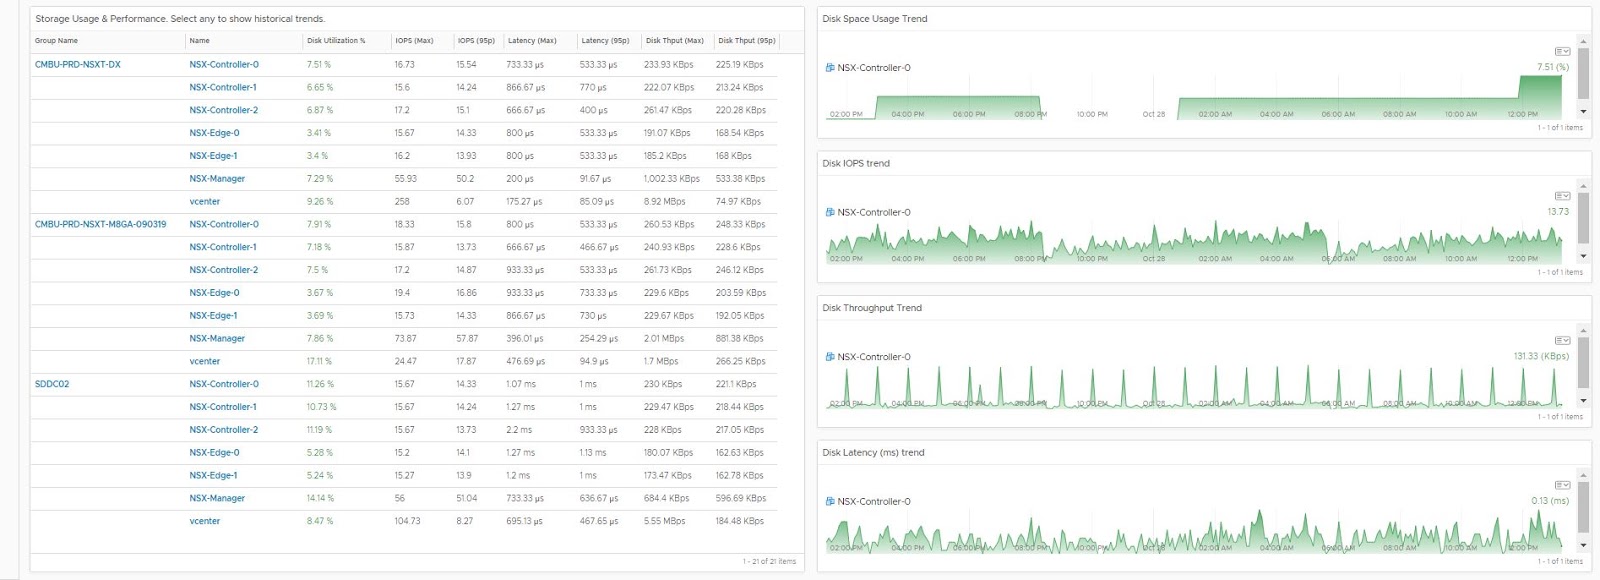Click NSX-Controller-0 icon in Disk Throughput Trend
This screenshot has height=580, width=1600.
tap(830, 357)
